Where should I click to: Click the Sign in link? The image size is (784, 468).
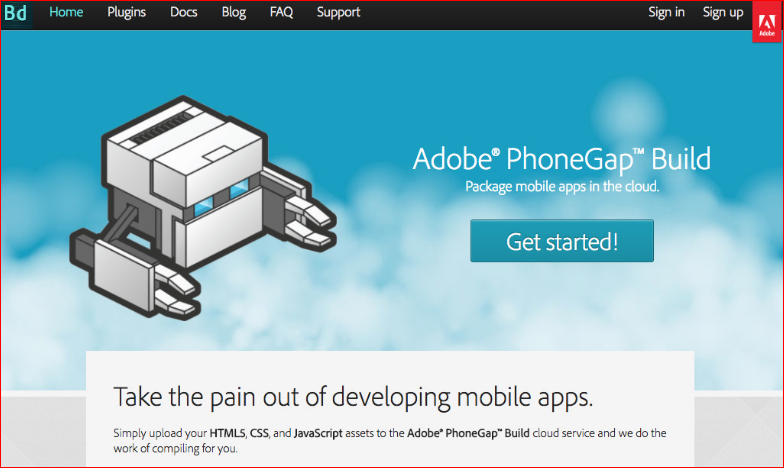(x=666, y=12)
